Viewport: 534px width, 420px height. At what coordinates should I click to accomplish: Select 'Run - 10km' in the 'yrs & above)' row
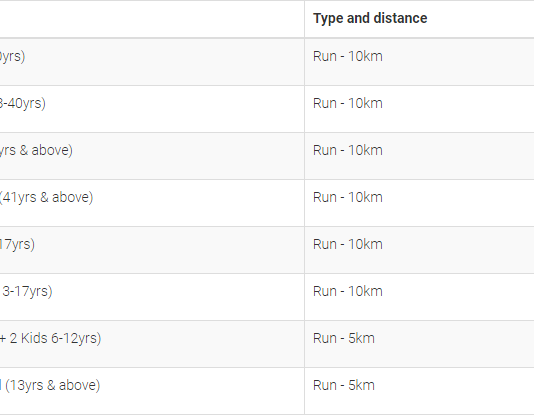coord(348,150)
